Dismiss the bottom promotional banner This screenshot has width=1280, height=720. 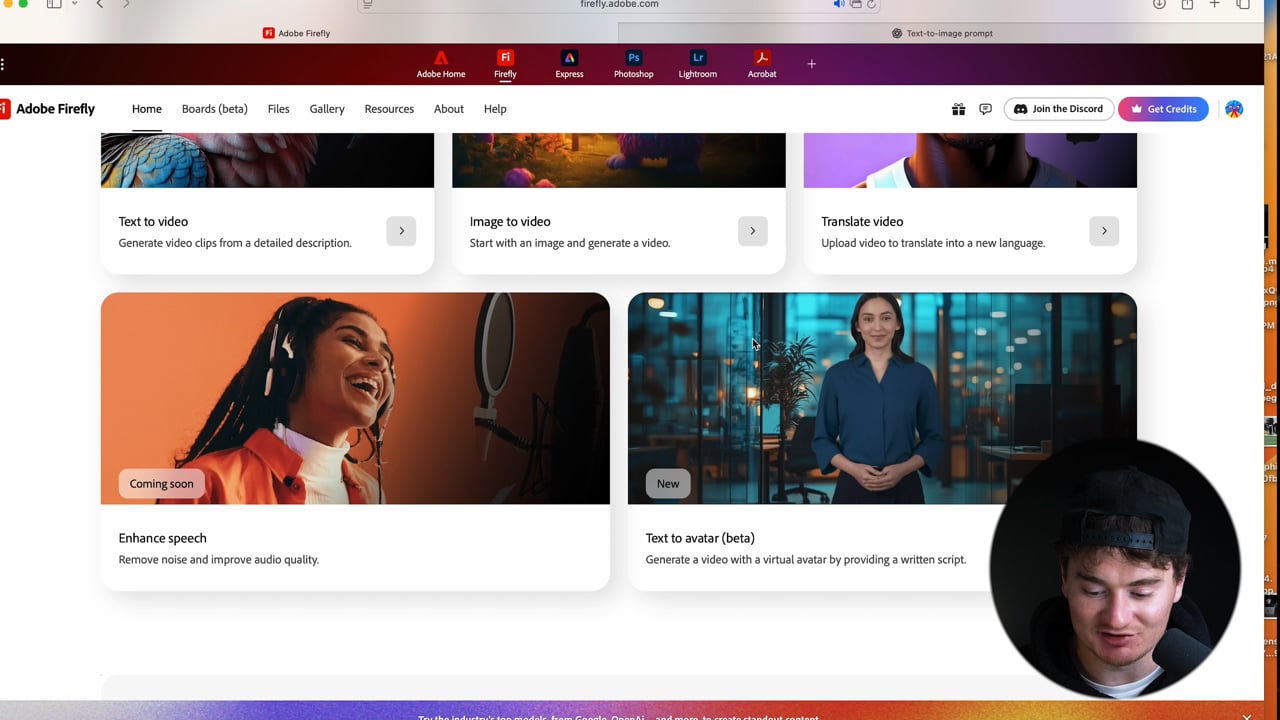click(1246, 715)
